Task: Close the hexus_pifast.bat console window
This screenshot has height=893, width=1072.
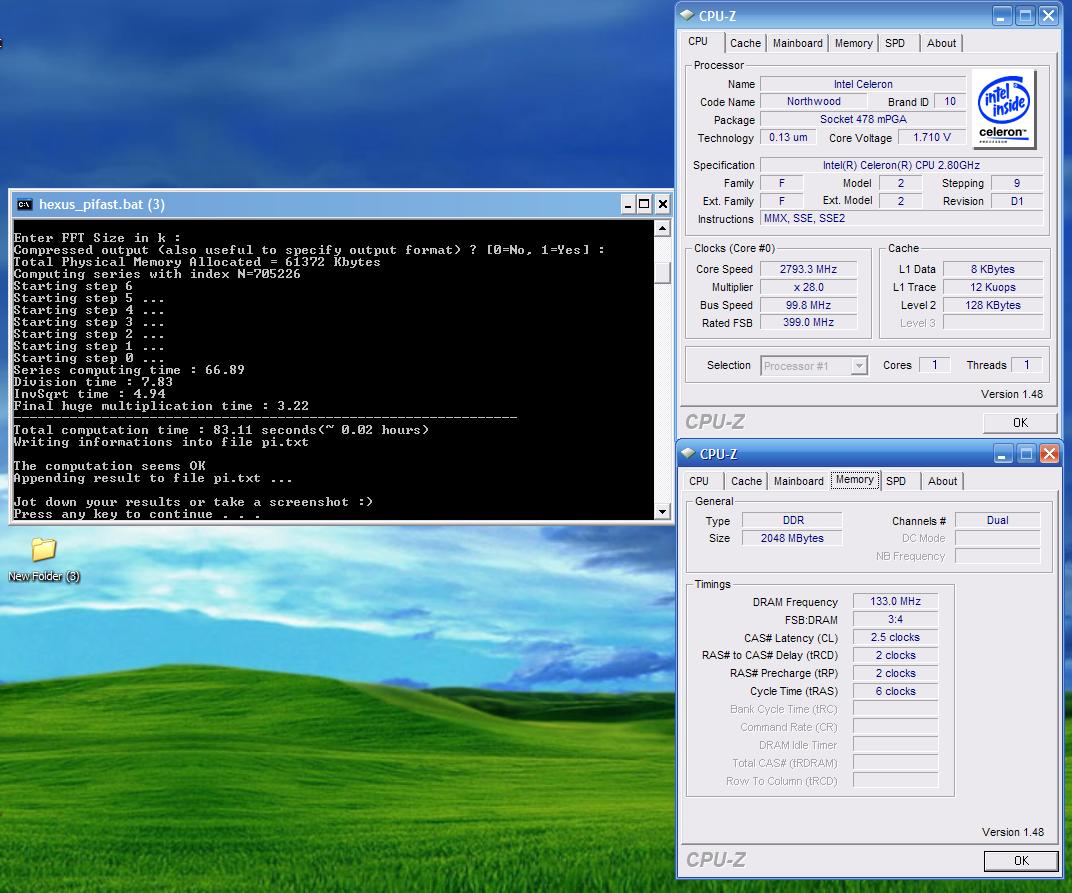Action: coord(662,204)
